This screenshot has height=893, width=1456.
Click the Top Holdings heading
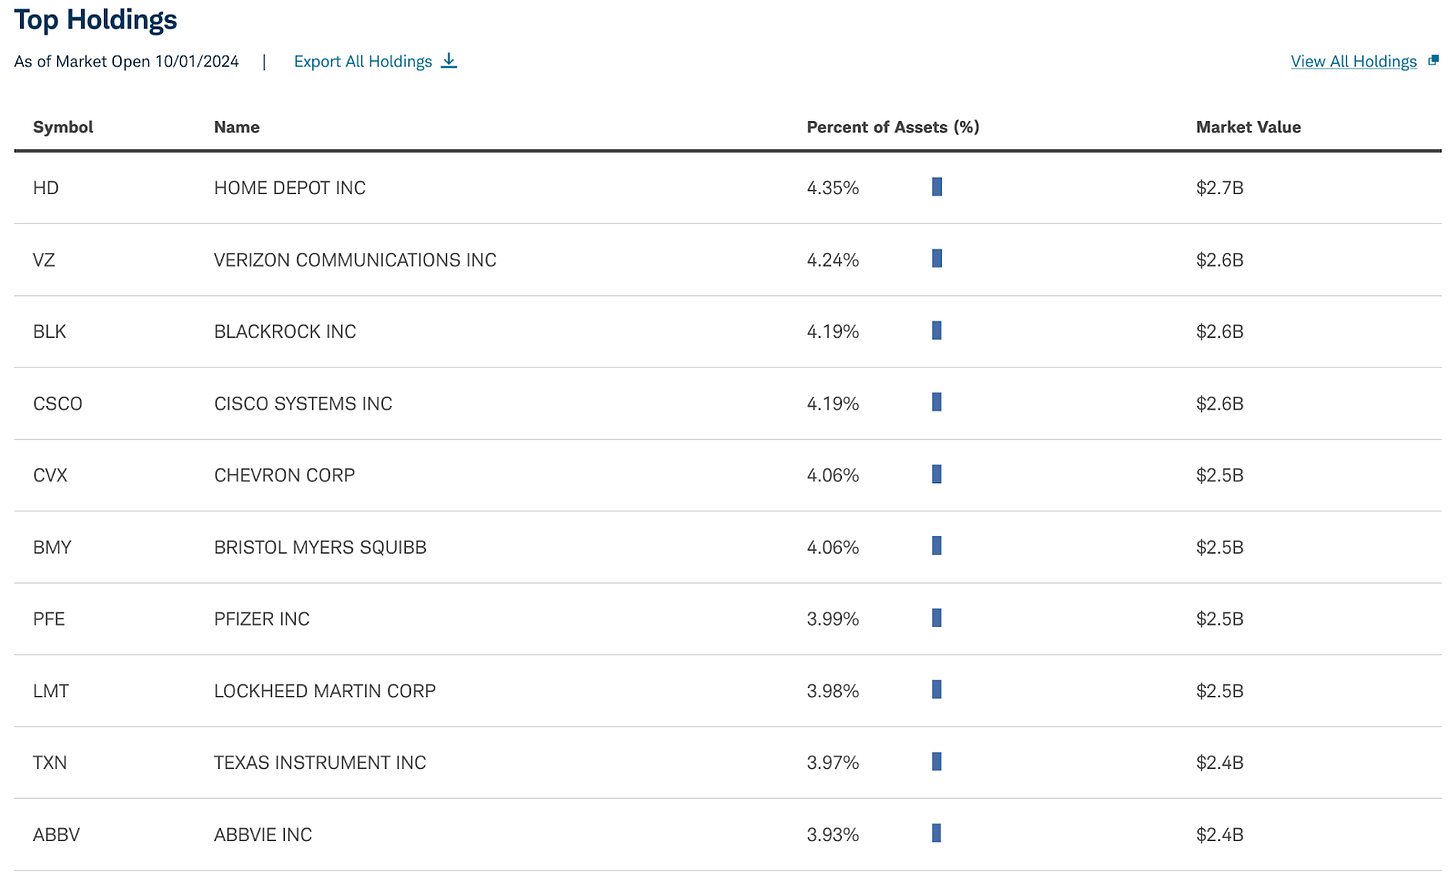click(x=96, y=20)
